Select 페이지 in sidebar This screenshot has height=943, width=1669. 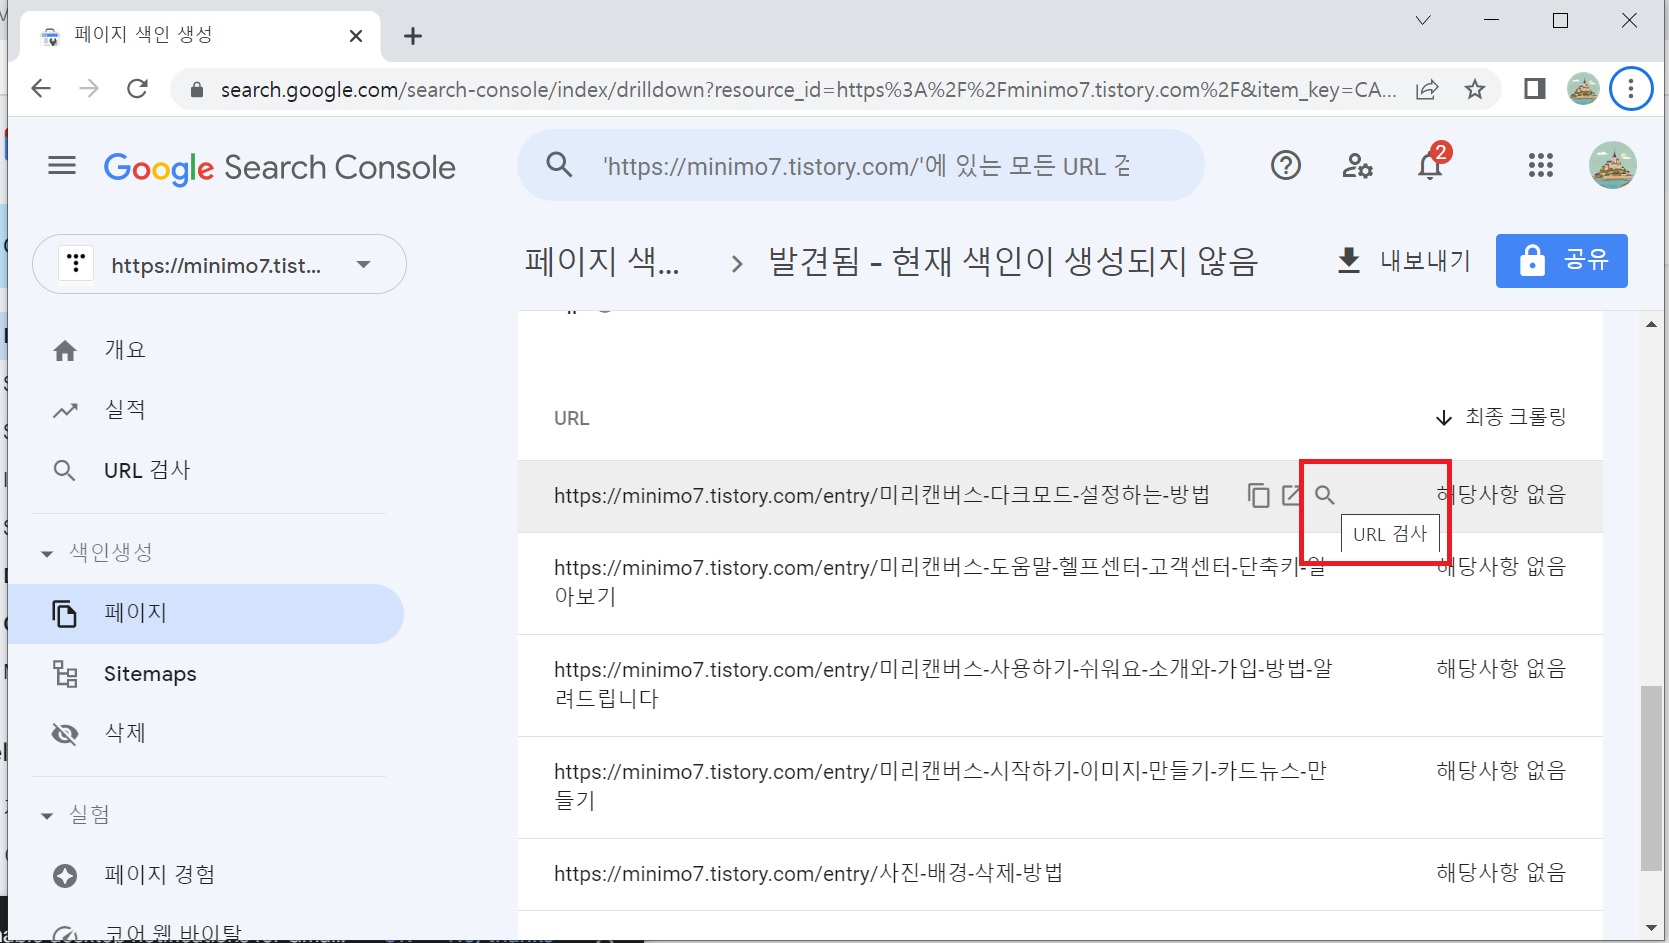pos(206,613)
